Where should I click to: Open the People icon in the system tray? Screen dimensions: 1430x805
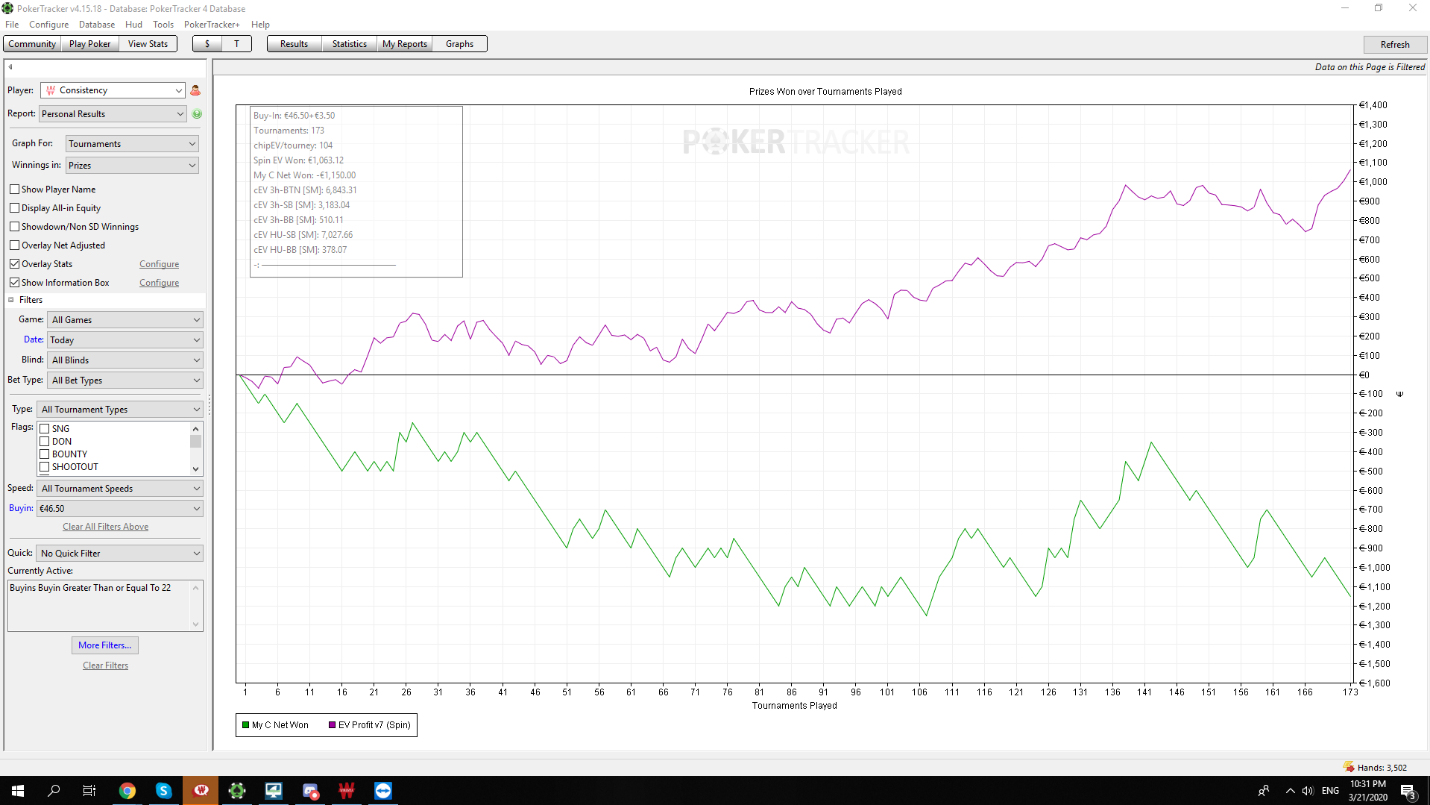pyautogui.click(x=1263, y=791)
